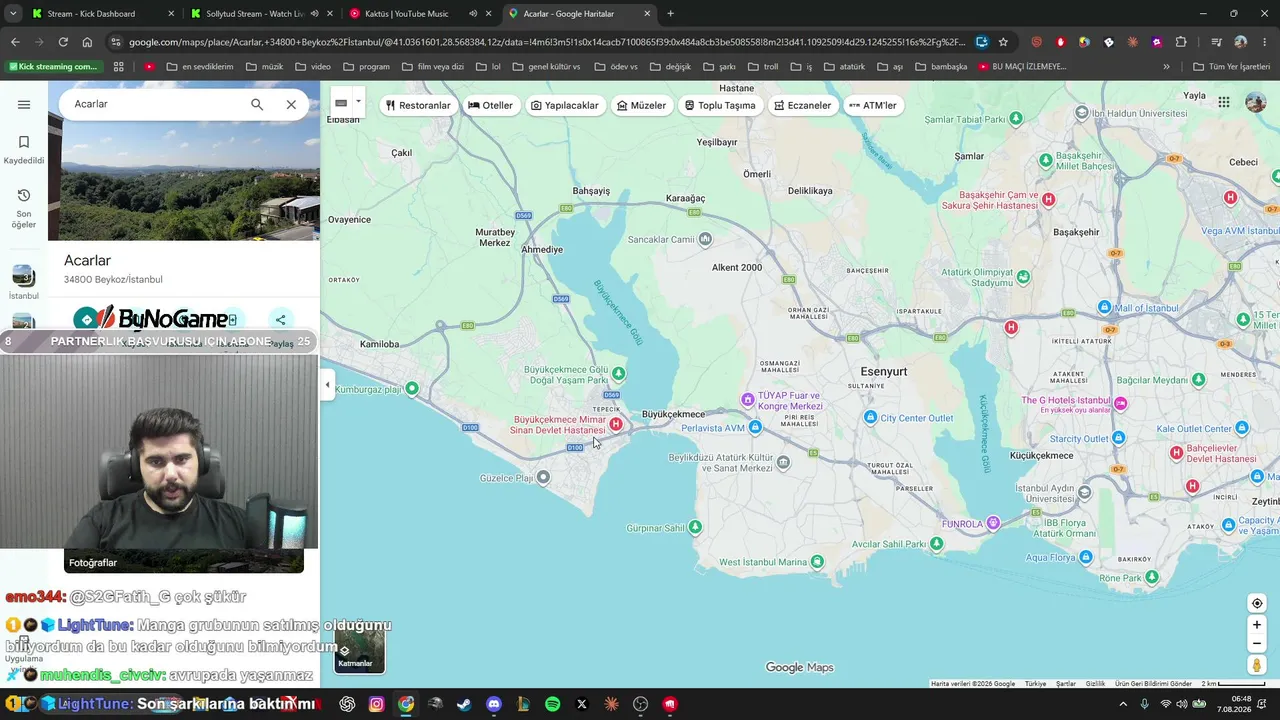Image resolution: width=1280 pixels, height=720 pixels.
Task: Click the show my location button
Action: click(x=1257, y=603)
